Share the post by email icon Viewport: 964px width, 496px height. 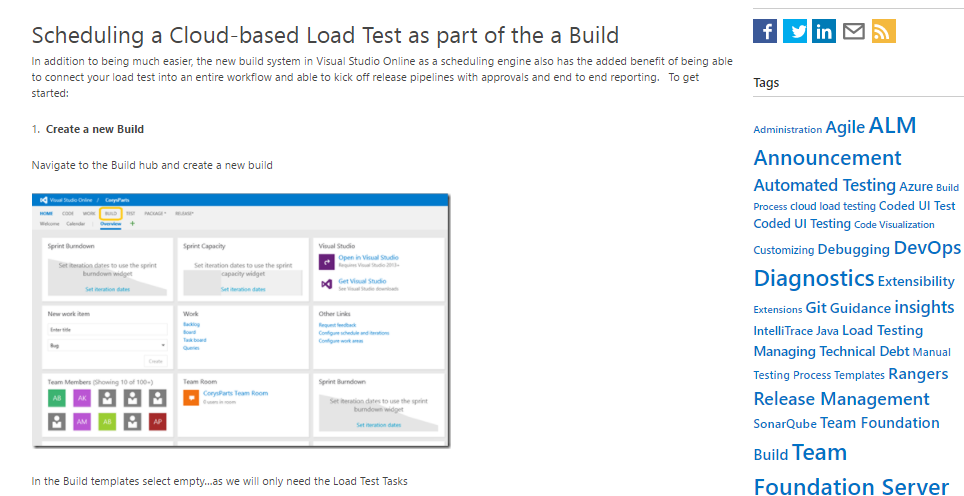tap(853, 31)
